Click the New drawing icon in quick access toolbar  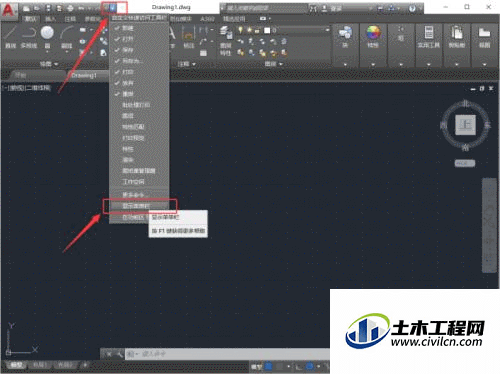[x=26, y=8]
